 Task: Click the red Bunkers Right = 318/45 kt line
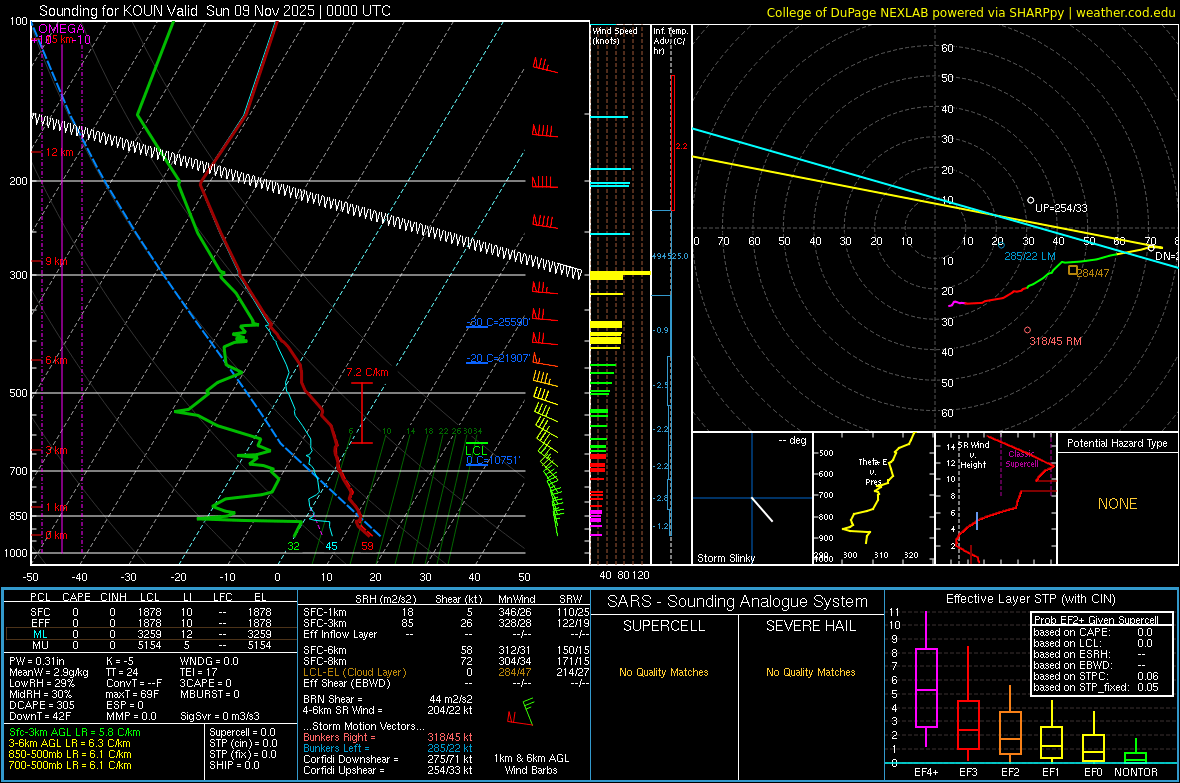point(388,738)
